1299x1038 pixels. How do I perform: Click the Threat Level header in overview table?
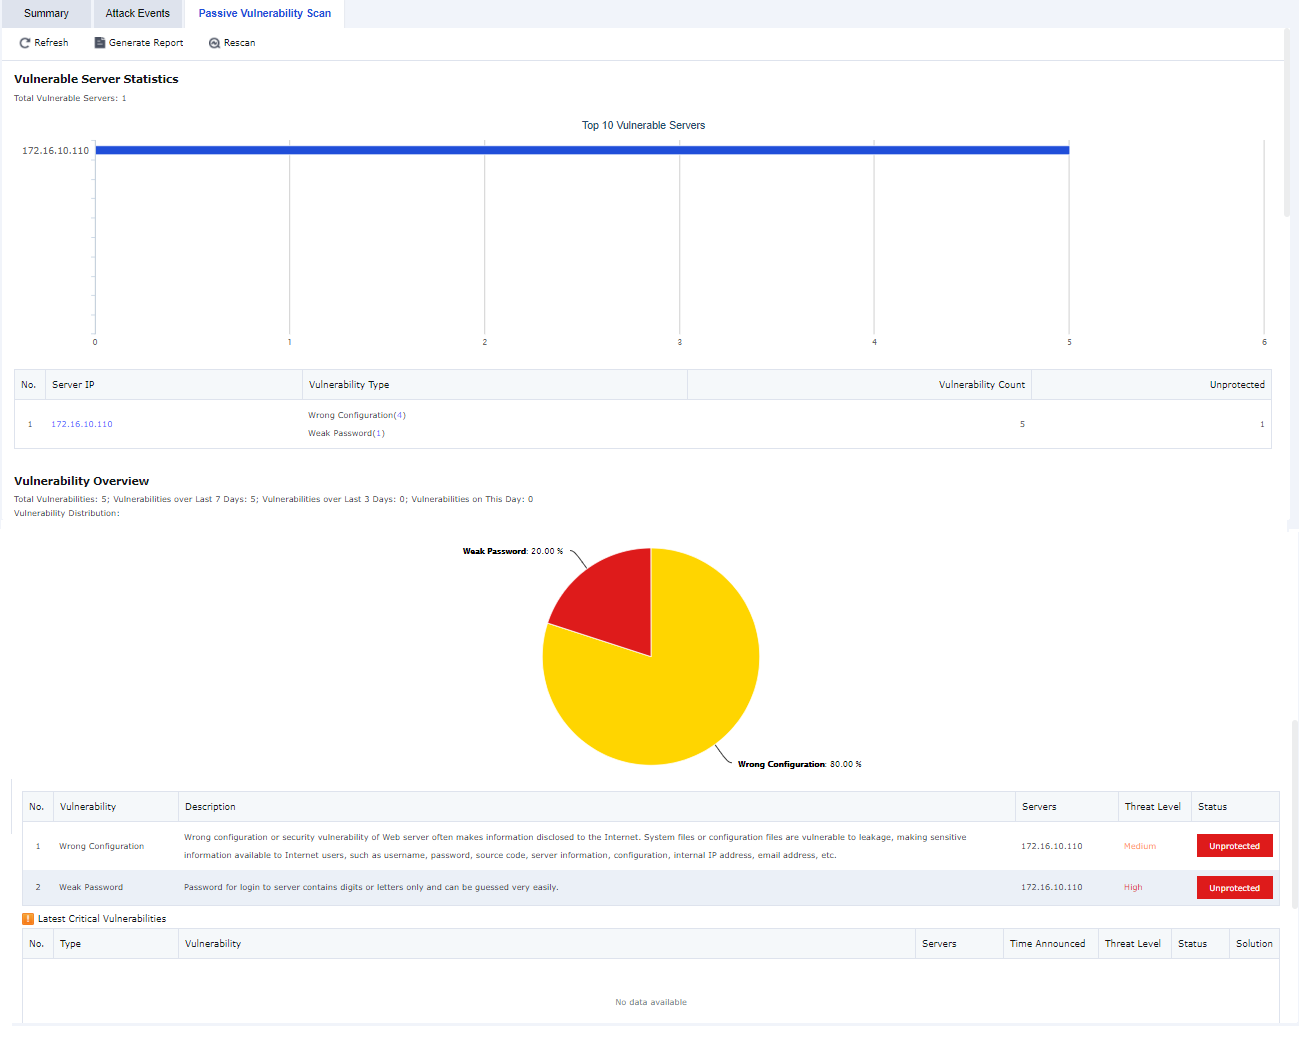[x=1152, y=807]
